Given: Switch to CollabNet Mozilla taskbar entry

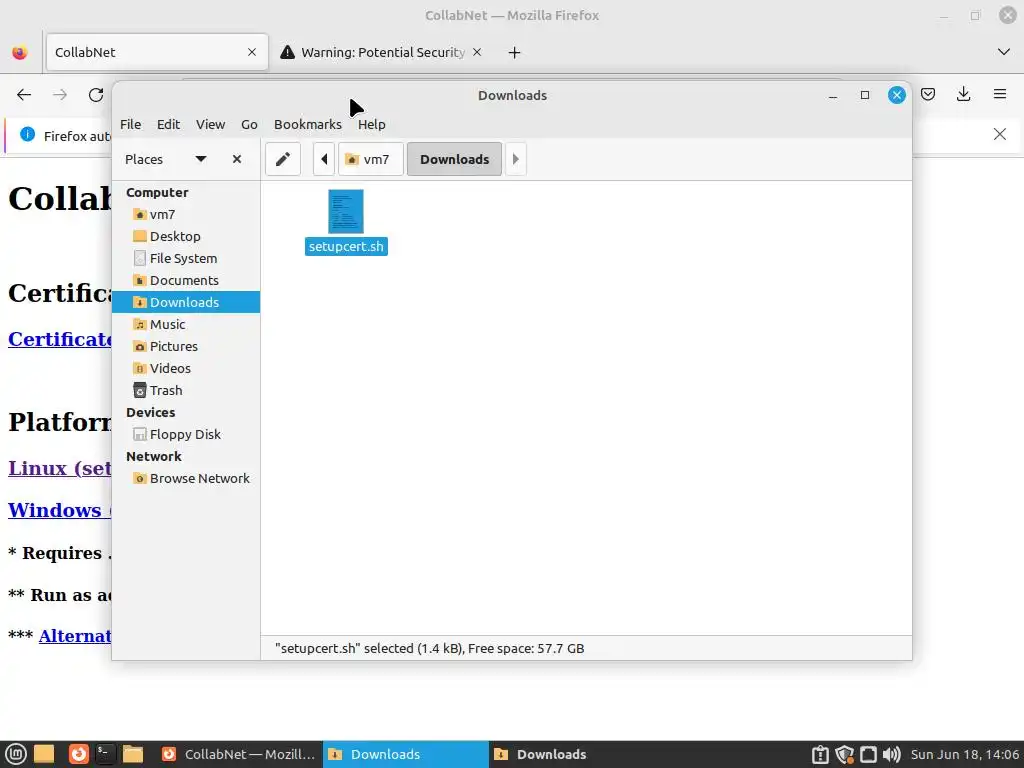Looking at the screenshot, I should tap(238, 754).
